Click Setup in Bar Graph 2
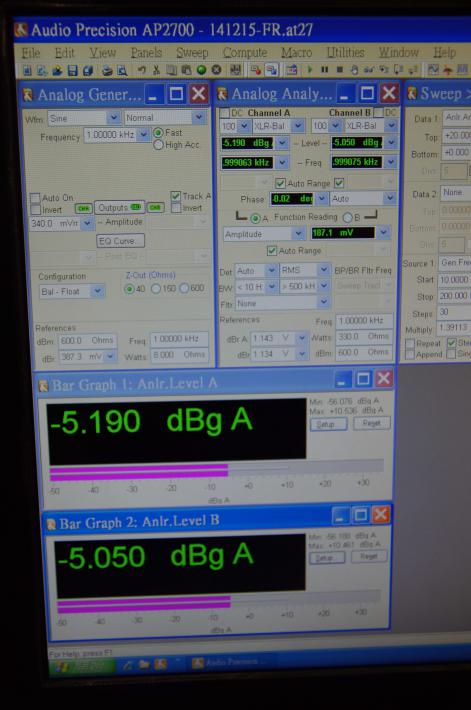Screen dimensions: 471x710 [327, 557]
